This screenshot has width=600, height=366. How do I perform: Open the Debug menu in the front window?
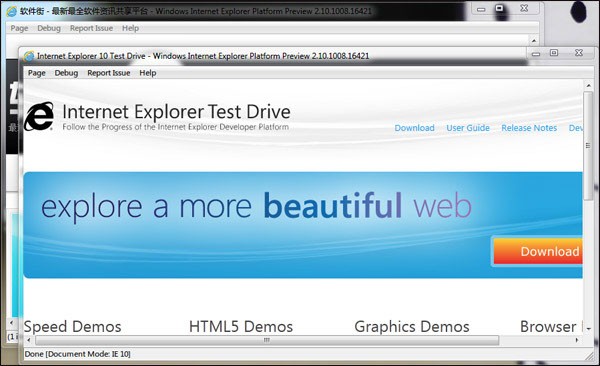point(66,73)
